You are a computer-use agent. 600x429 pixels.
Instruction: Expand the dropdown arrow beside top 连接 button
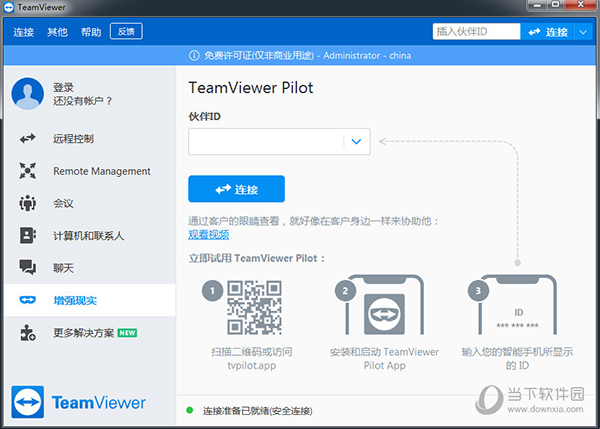point(583,32)
